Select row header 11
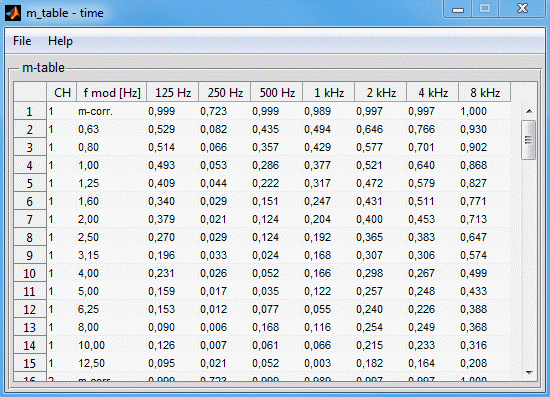 click(30, 291)
